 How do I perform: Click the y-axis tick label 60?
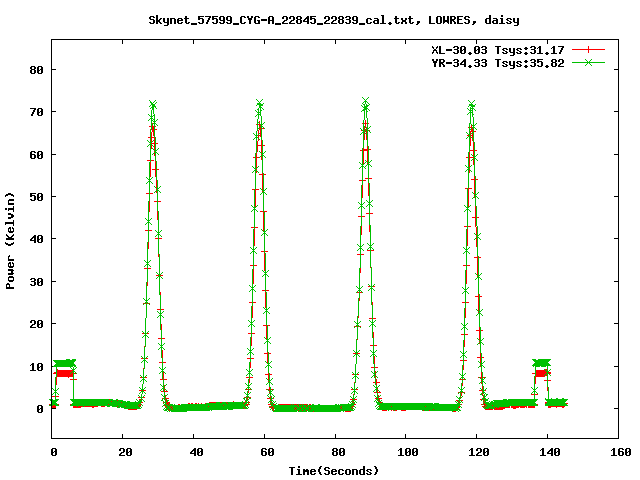click(x=36, y=155)
